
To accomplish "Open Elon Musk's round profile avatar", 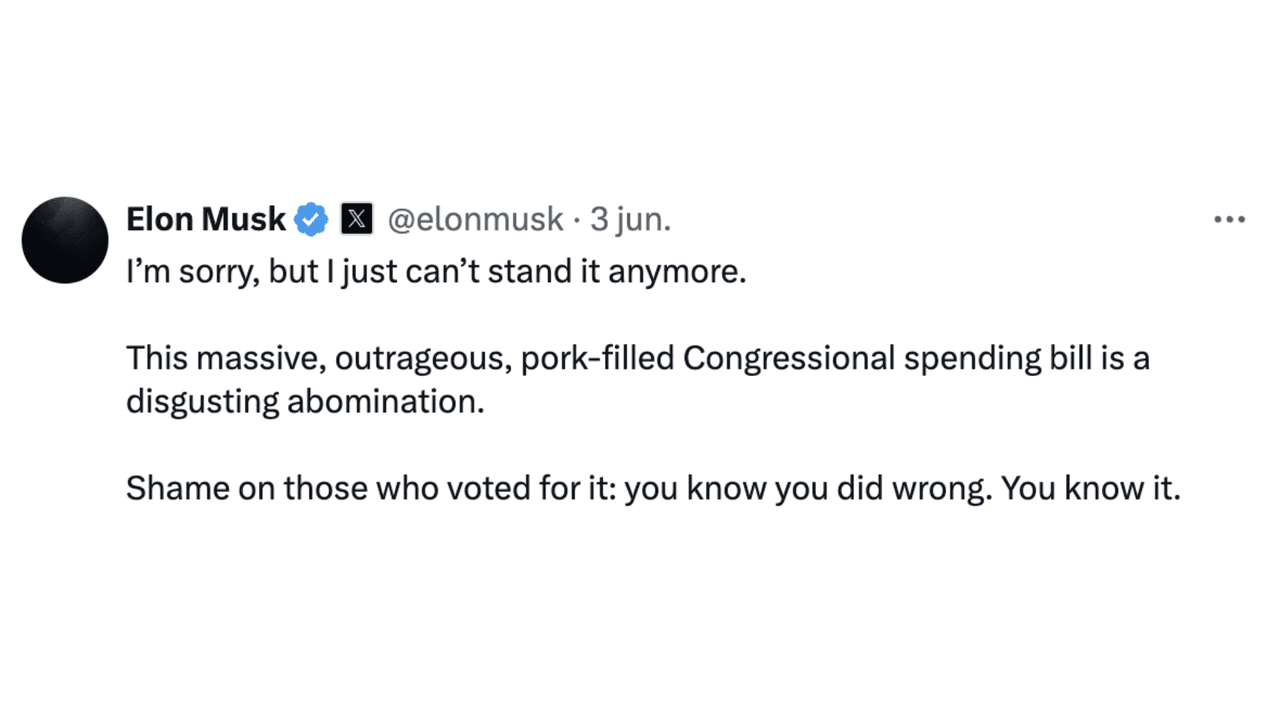I will 65,240.
